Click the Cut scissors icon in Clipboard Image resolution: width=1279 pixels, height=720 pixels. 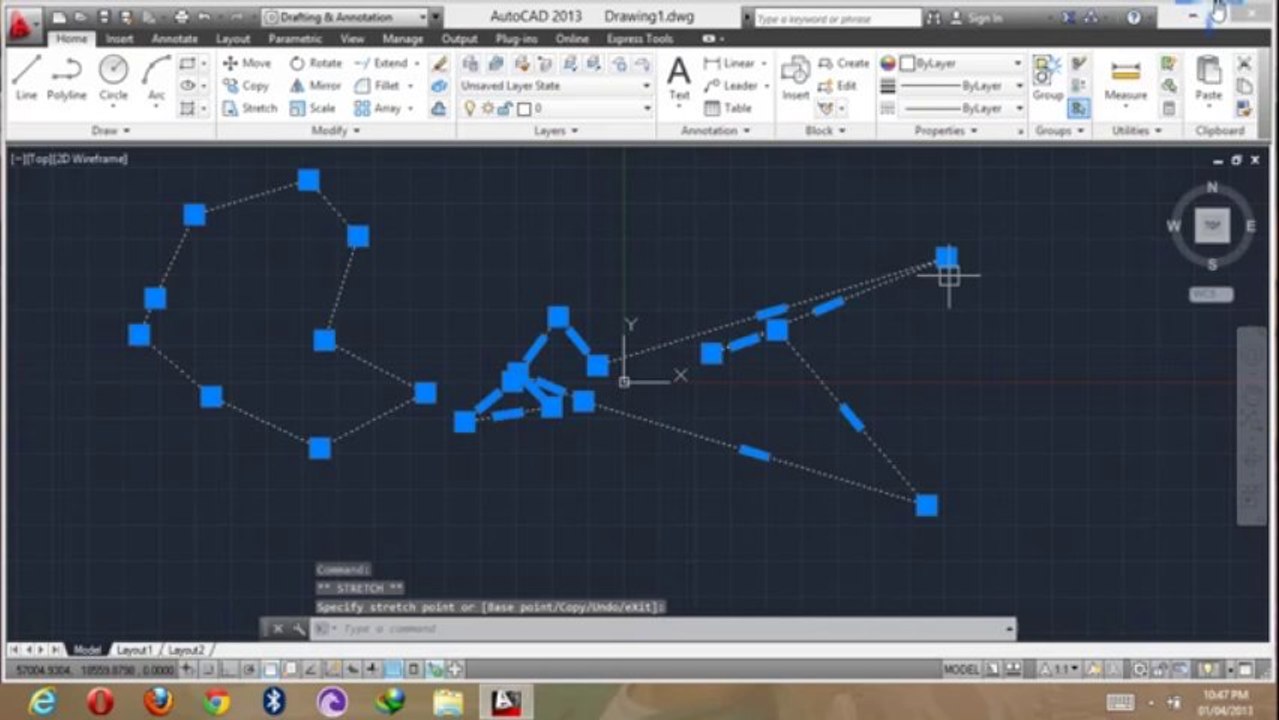click(x=1244, y=63)
